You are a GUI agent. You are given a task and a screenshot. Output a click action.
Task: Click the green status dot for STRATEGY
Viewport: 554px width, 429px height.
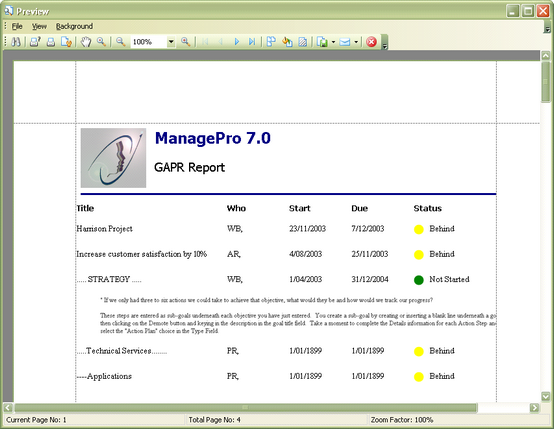pos(419,280)
